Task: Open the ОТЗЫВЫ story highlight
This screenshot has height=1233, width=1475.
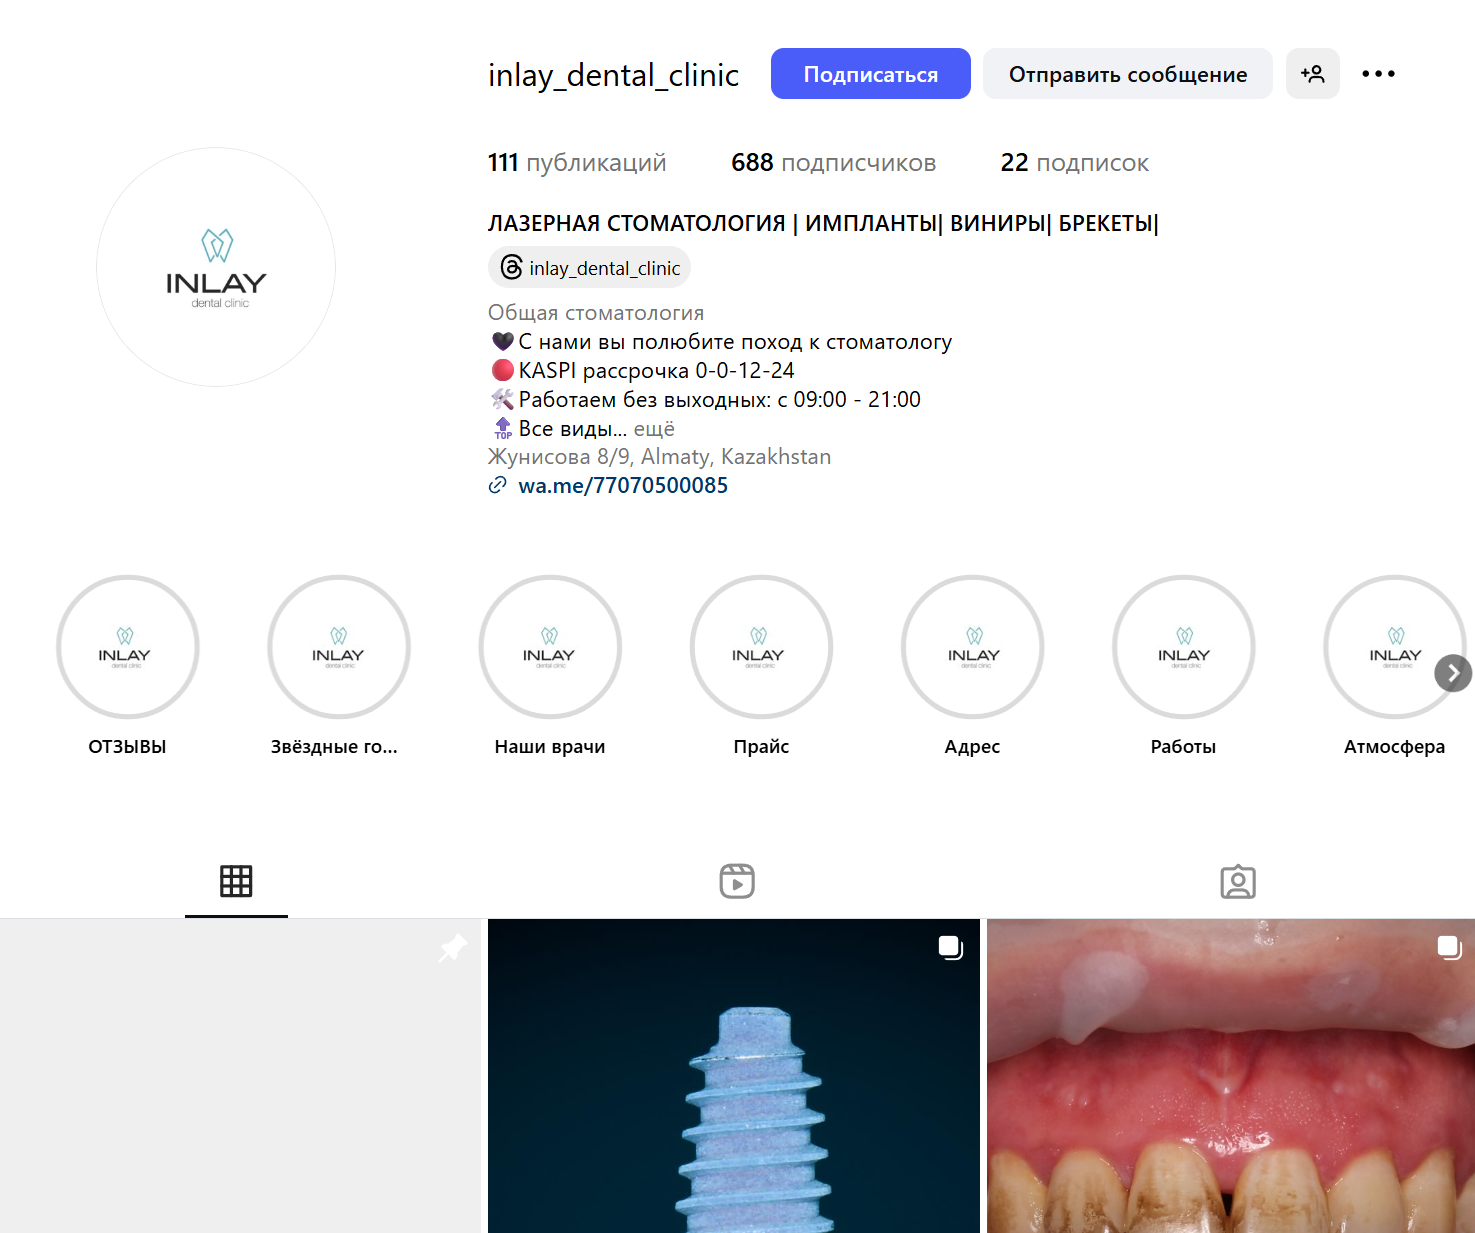Action: (x=127, y=647)
